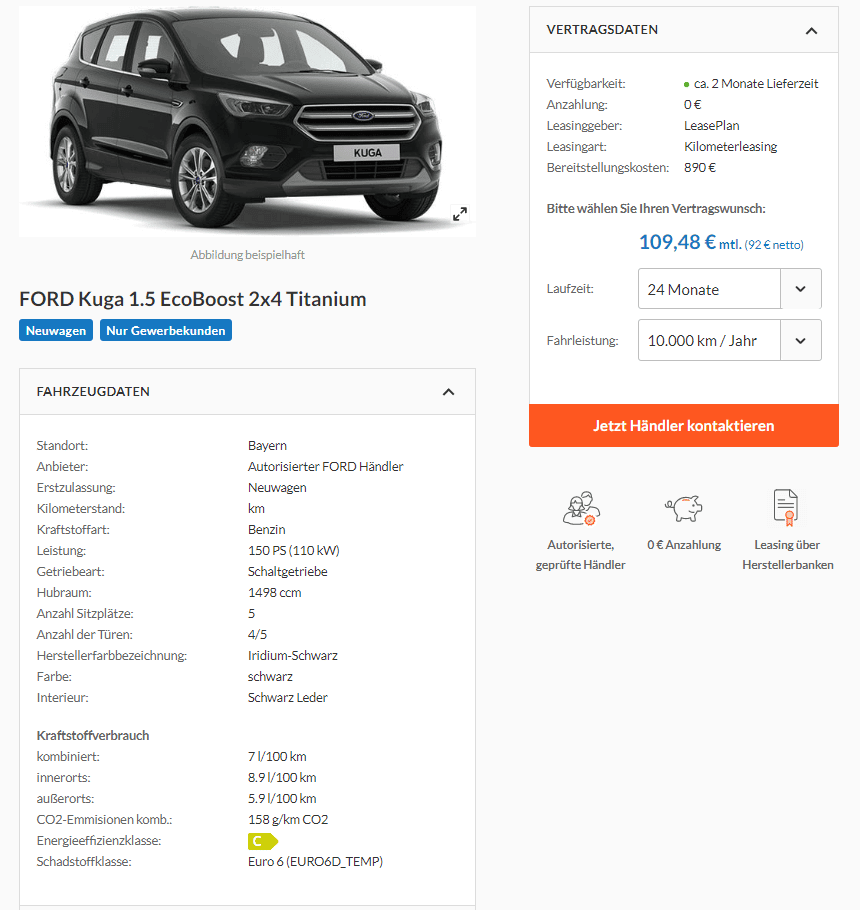Screen dimensions: 860x910
Task: Click the 109,48 € monthly price
Action: 677,242
